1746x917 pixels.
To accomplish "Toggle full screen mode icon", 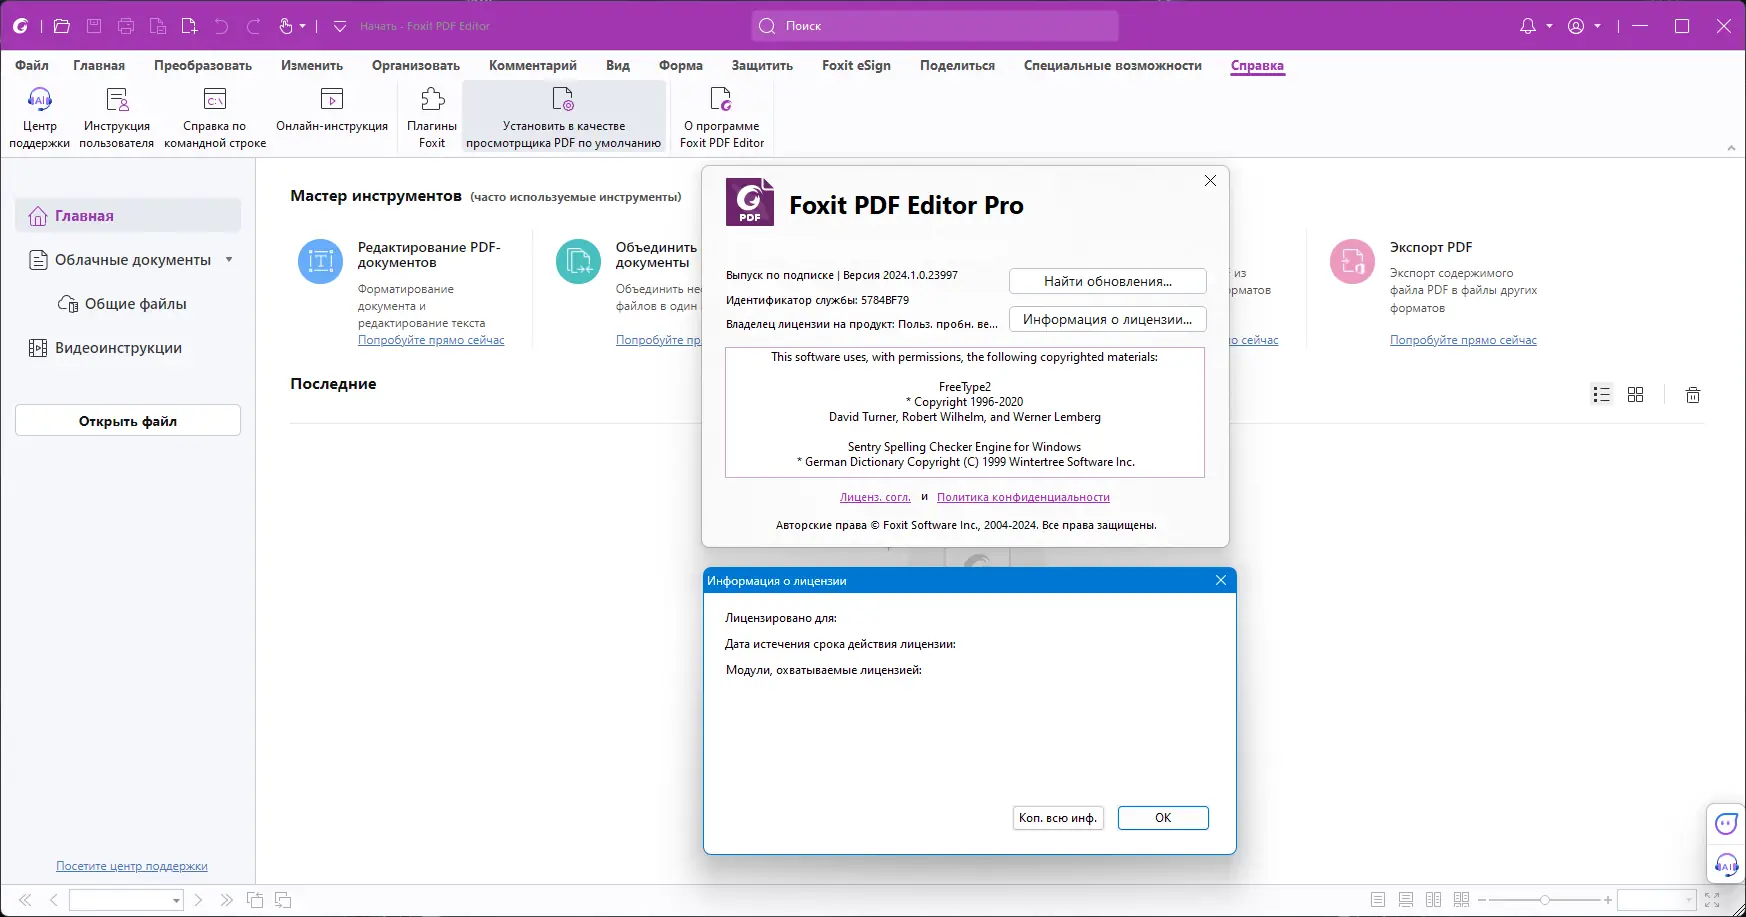I will coord(1712,900).
